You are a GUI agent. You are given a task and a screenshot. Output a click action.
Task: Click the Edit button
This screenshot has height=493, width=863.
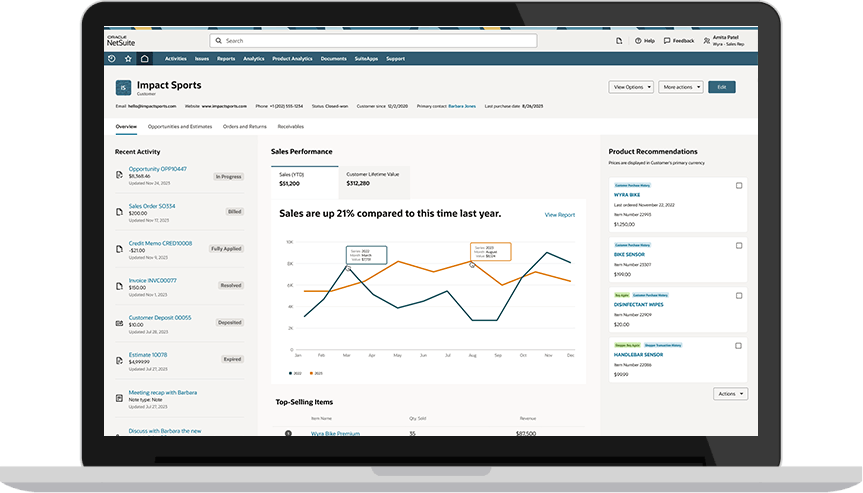tap(721, 87)
